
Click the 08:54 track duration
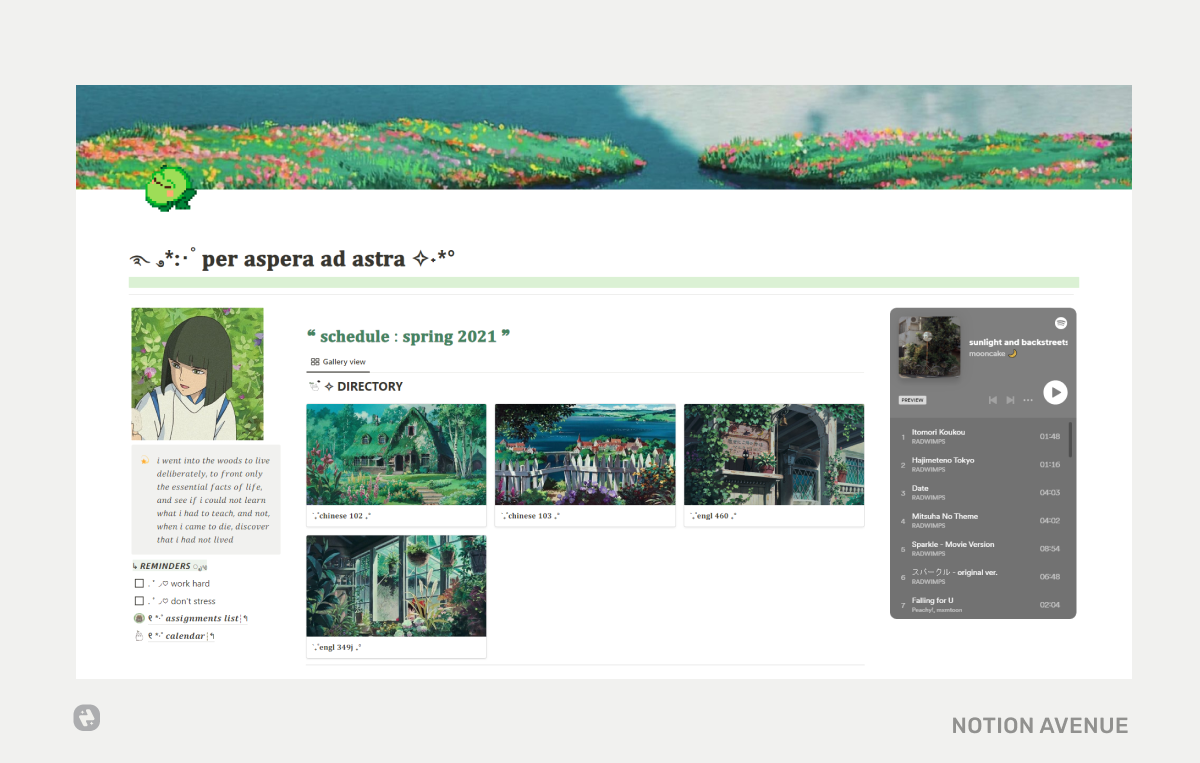tap(1050, 549)
